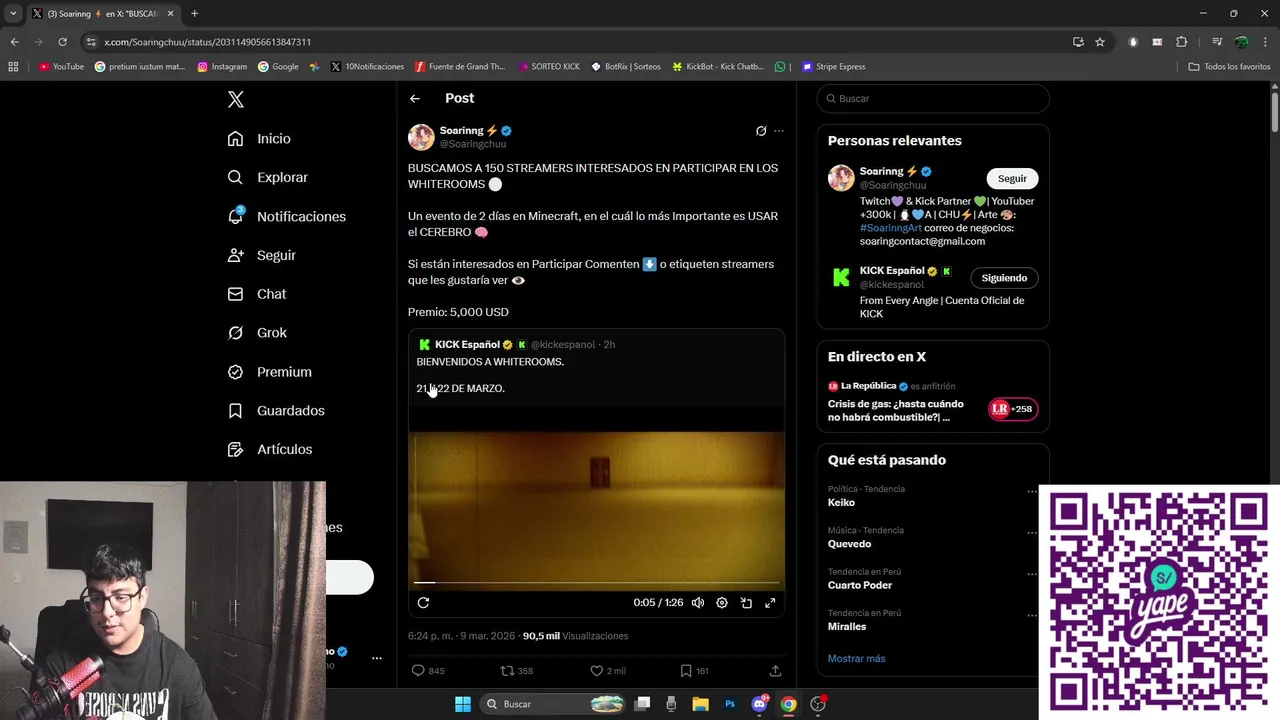Open the YouTube bookmark

(61, 67)
